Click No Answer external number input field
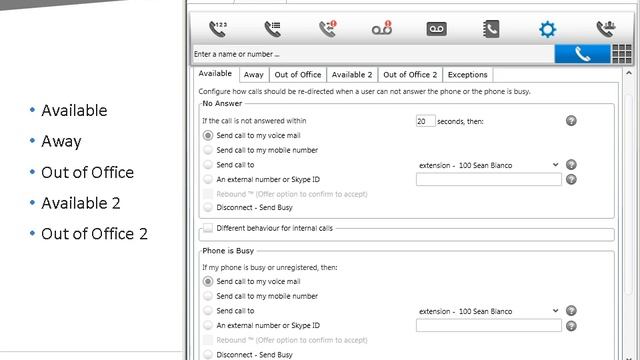This screenshot has height=360, width=640. [x=489, y=179]
